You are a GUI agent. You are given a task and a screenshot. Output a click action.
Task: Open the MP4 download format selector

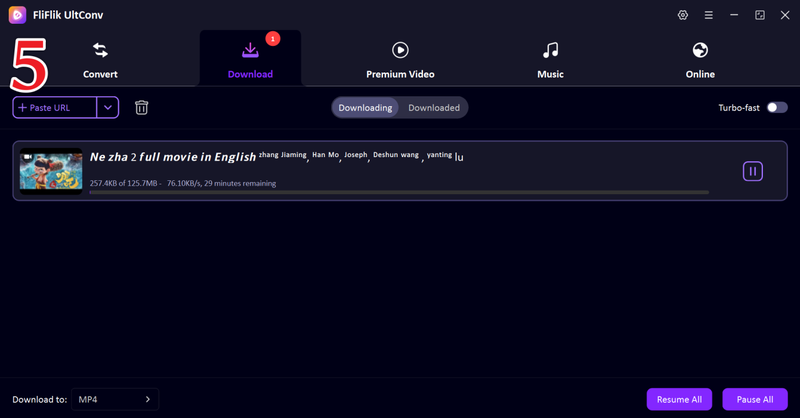pyautogui.click(x=115, y=399)
